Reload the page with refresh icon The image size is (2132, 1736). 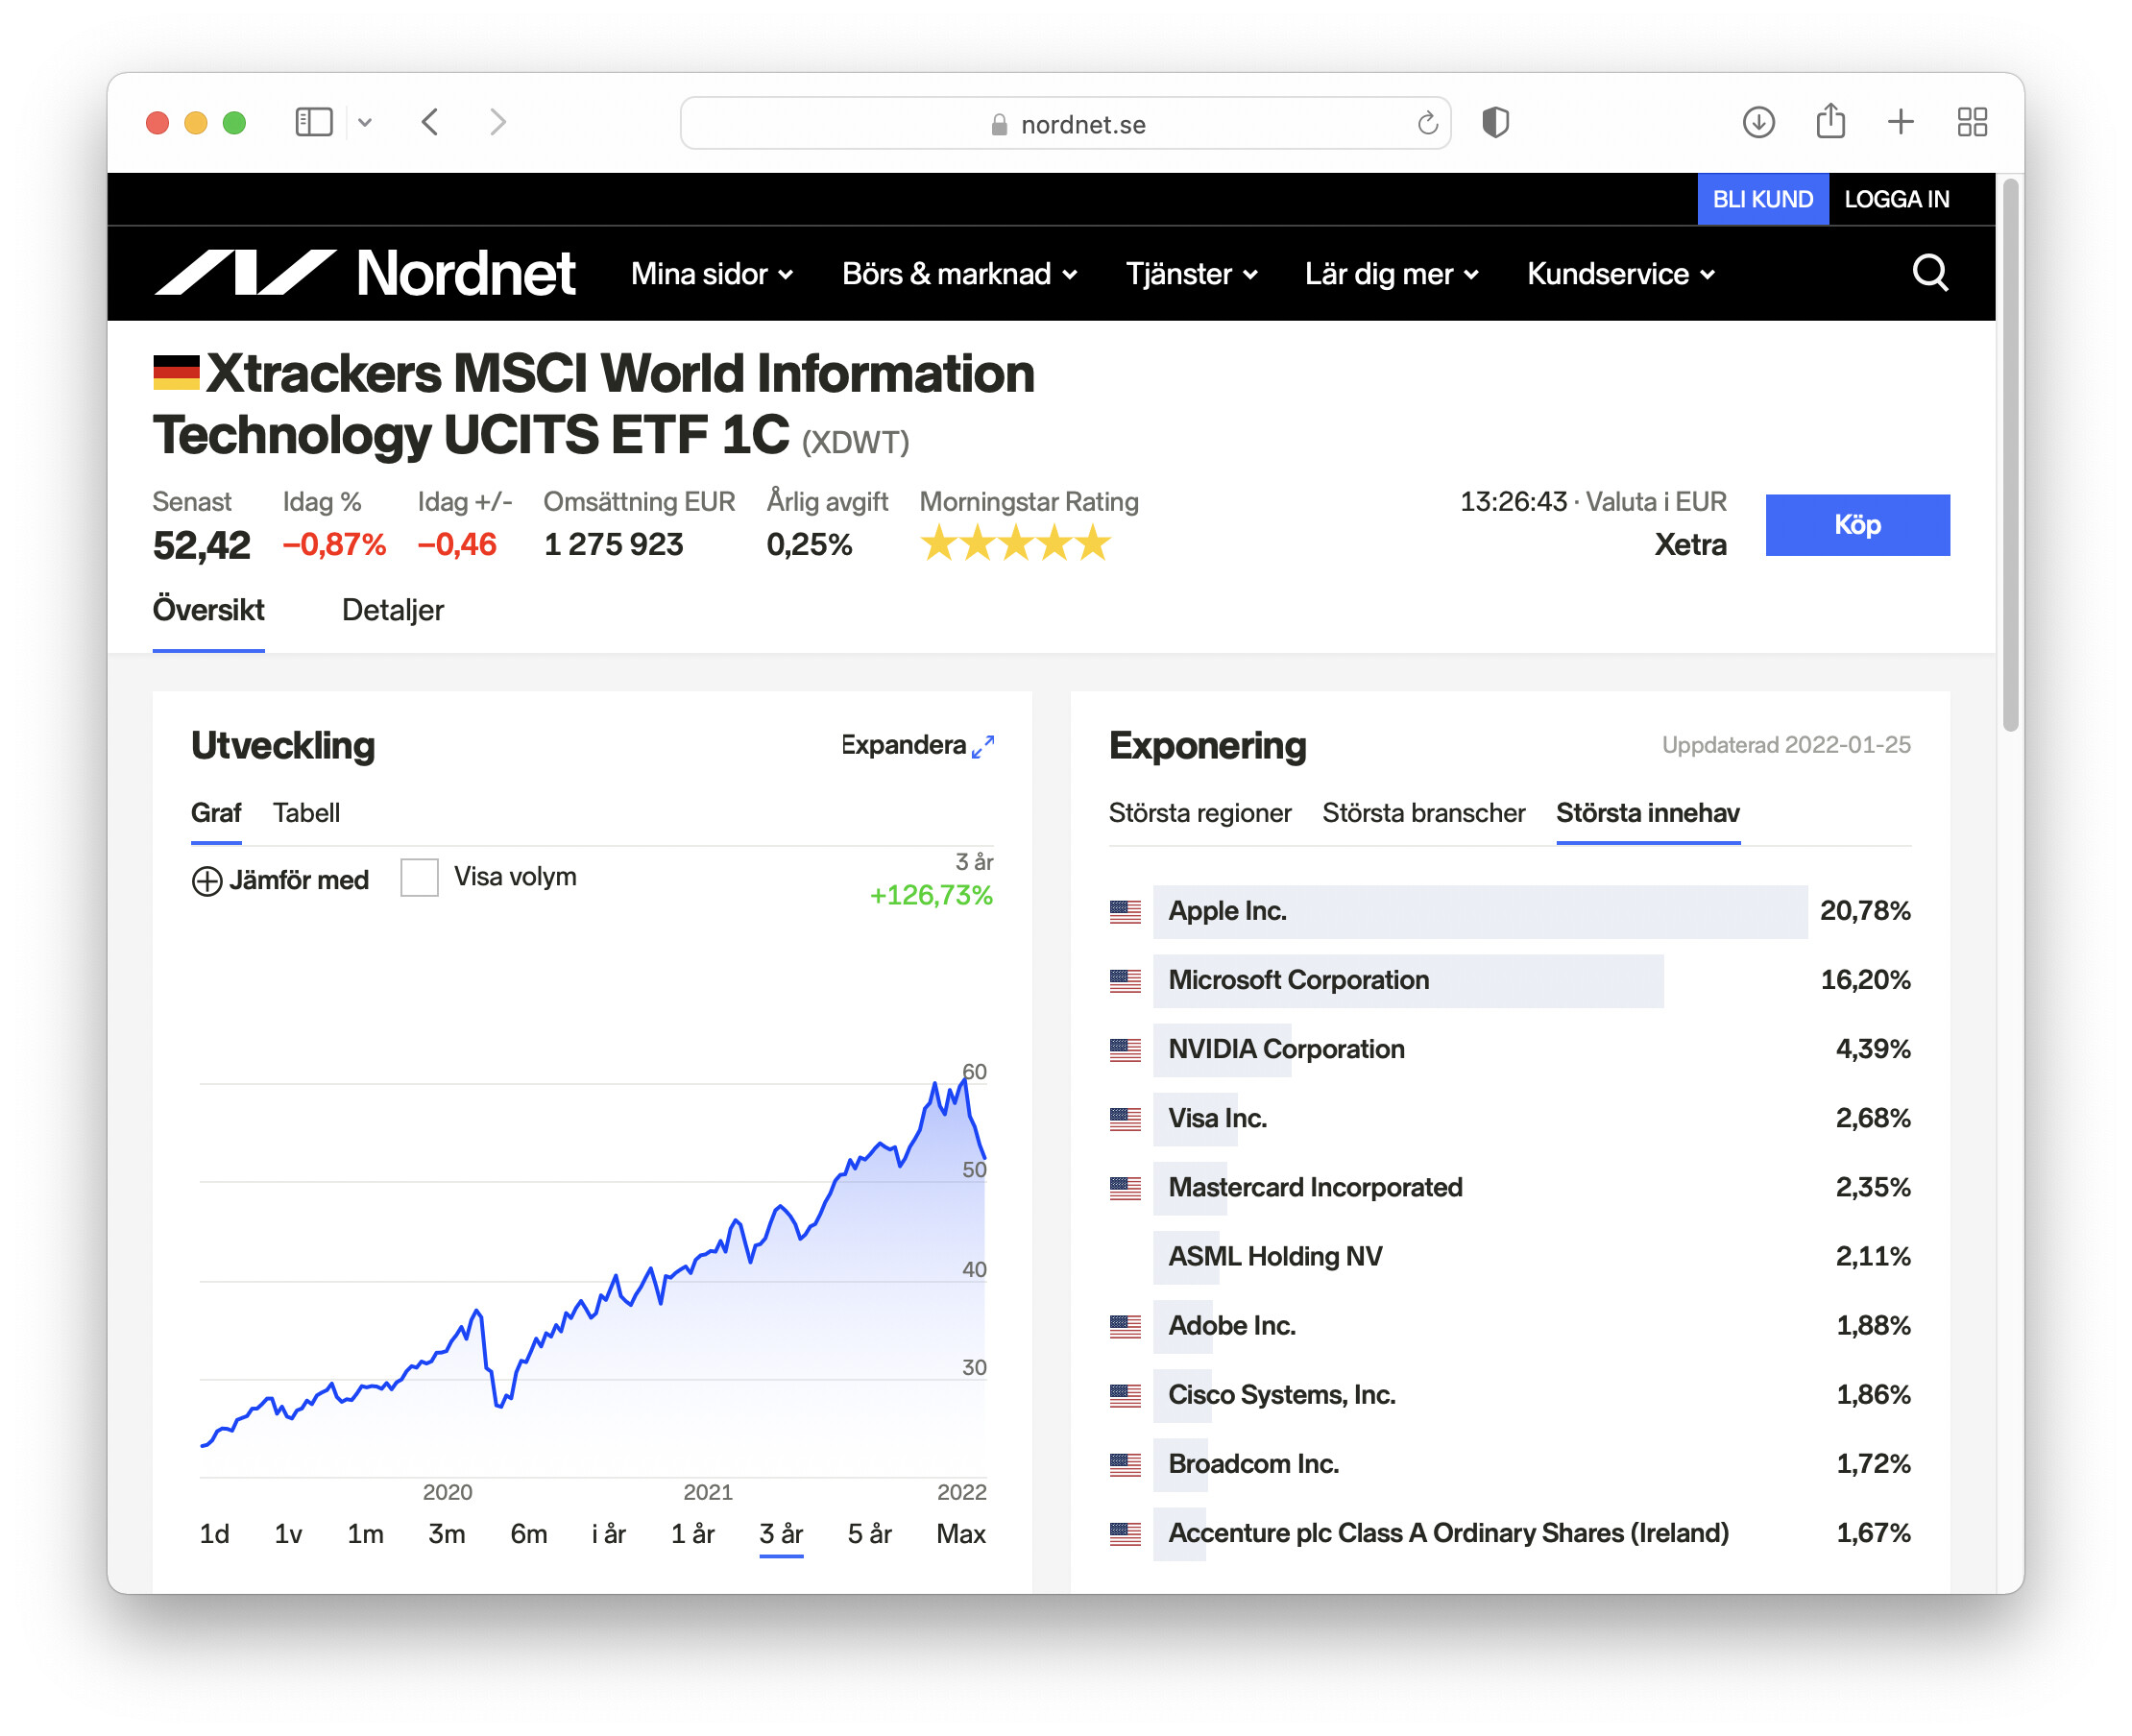click(x=1427, y=123)
